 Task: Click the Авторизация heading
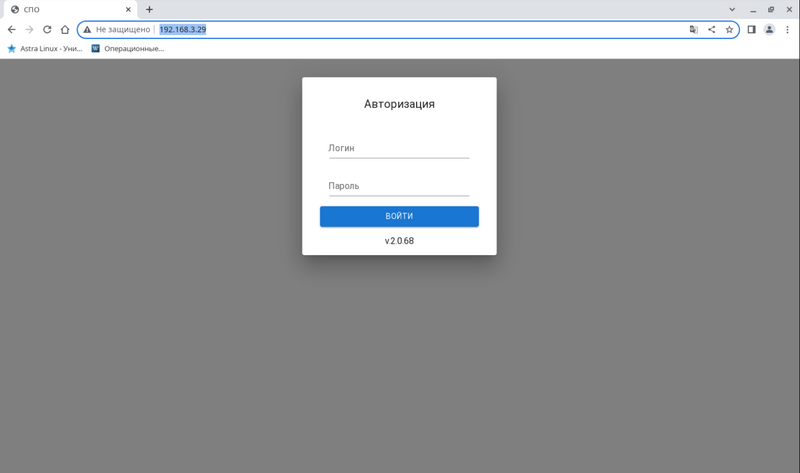point(399,104)
